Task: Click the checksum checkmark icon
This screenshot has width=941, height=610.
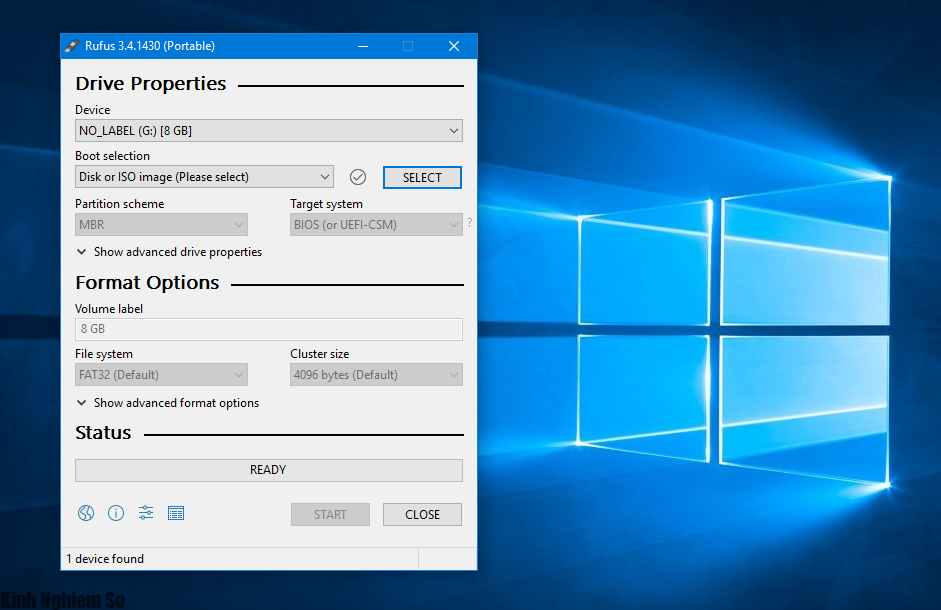Action: tap(358, 177)
